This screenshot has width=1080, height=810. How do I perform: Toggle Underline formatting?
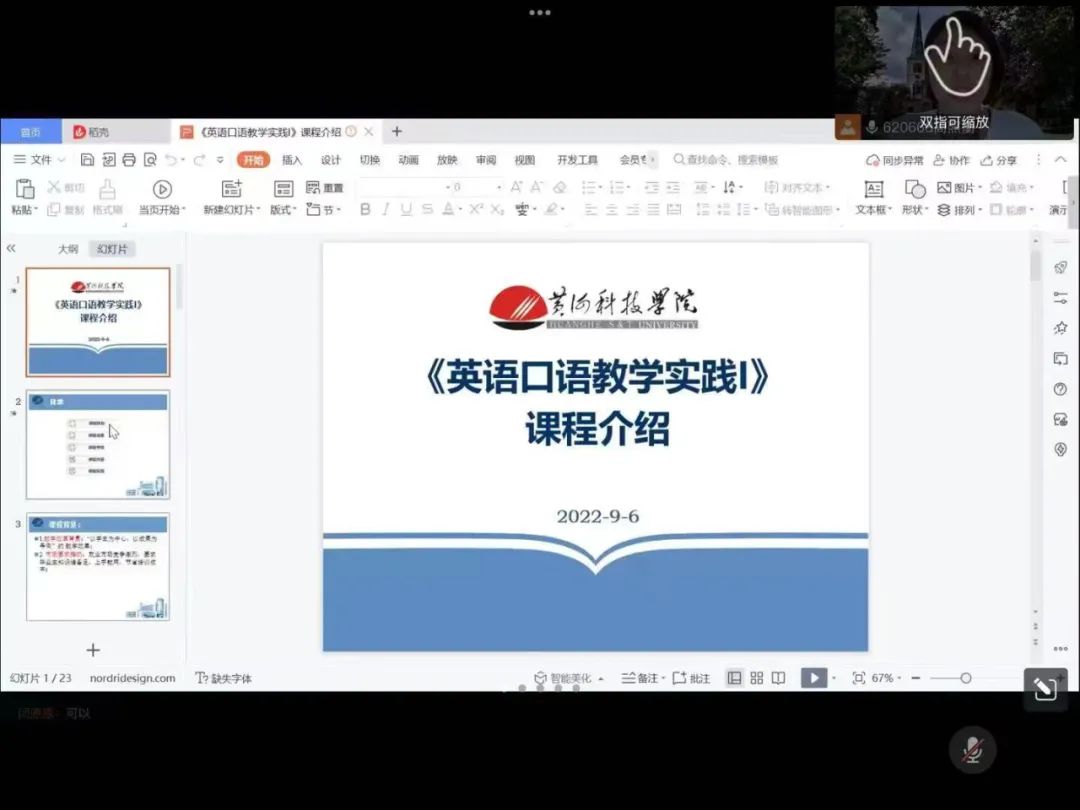(x=406, y=209)
